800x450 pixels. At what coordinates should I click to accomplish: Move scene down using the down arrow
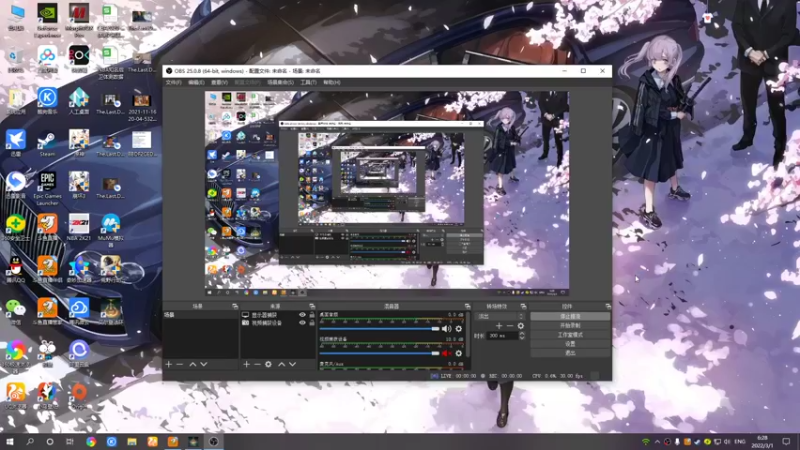click(x=204, y=364)
